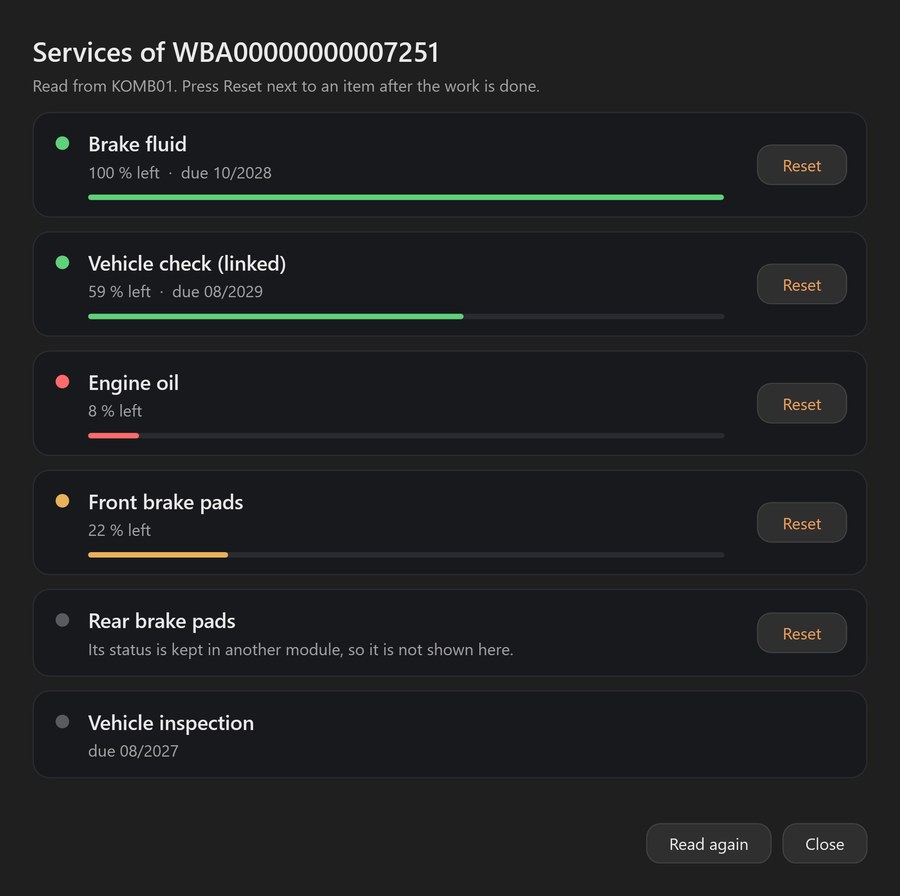Reset the Engine oil service
900x896 pixels.
(x=801, y=404)
